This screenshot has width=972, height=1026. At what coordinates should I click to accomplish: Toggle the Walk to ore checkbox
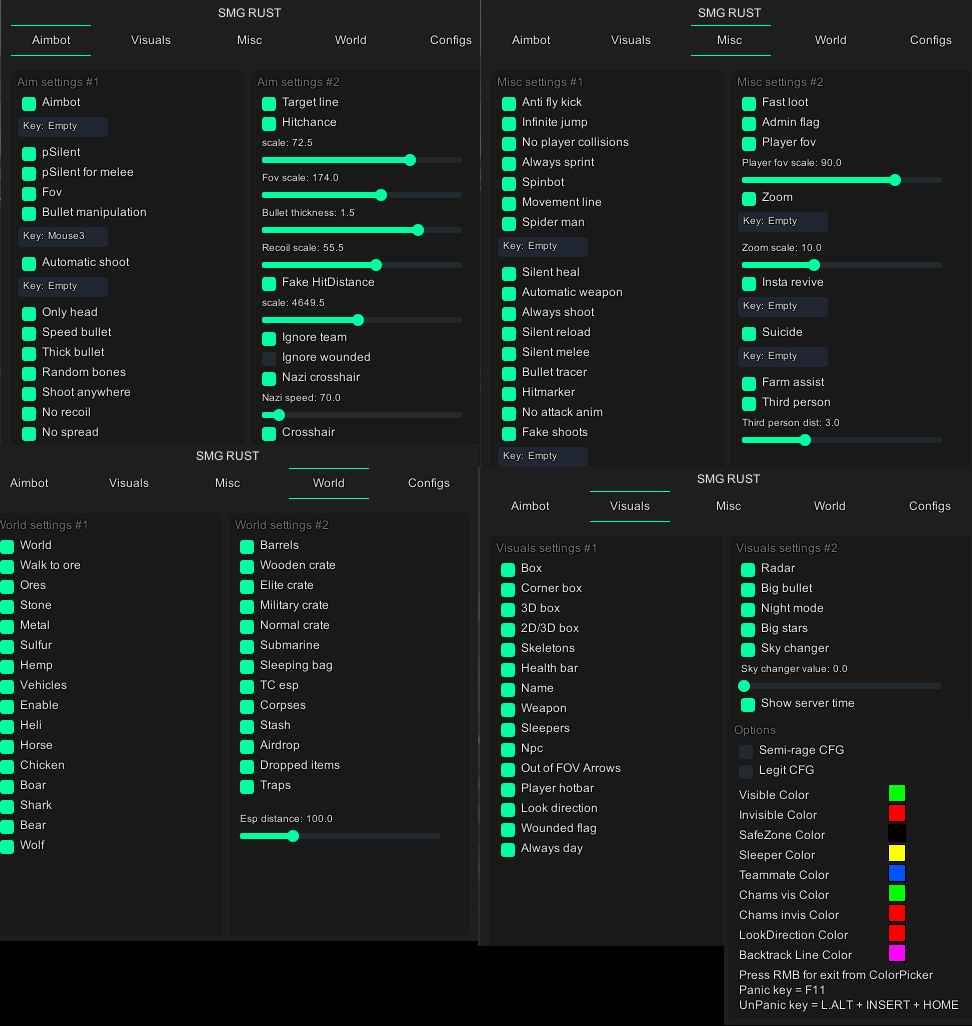(7, 567)
